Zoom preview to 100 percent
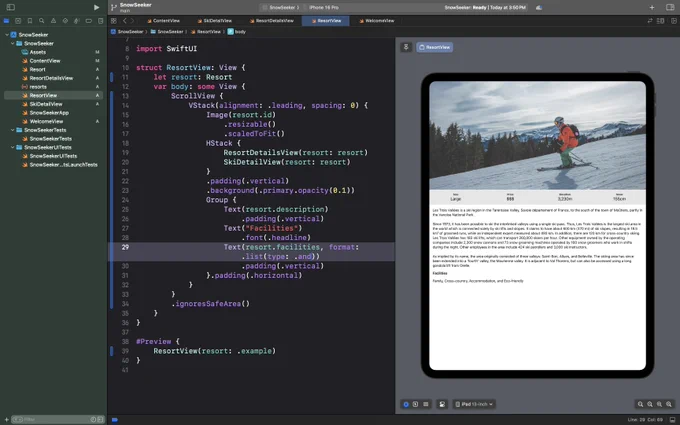This screenshot has width=680, height=425. [x=650, y=404]
